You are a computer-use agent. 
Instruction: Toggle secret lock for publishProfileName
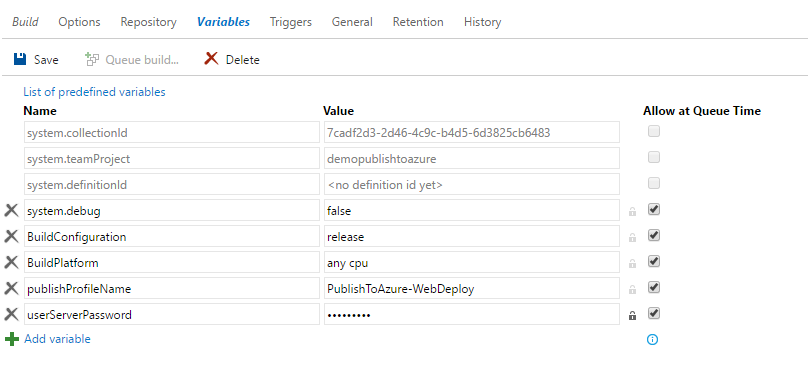click(632, 289)
